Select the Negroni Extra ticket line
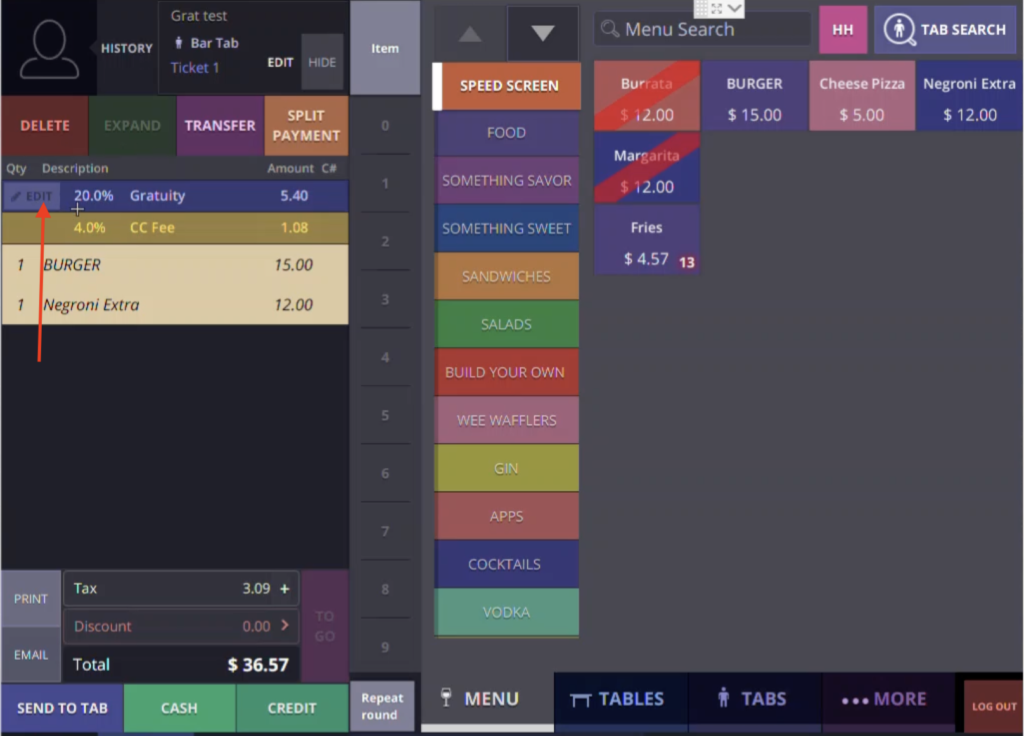Viewport: 1024px width, 736px height. pyautogui.click(x=175, y=305)
